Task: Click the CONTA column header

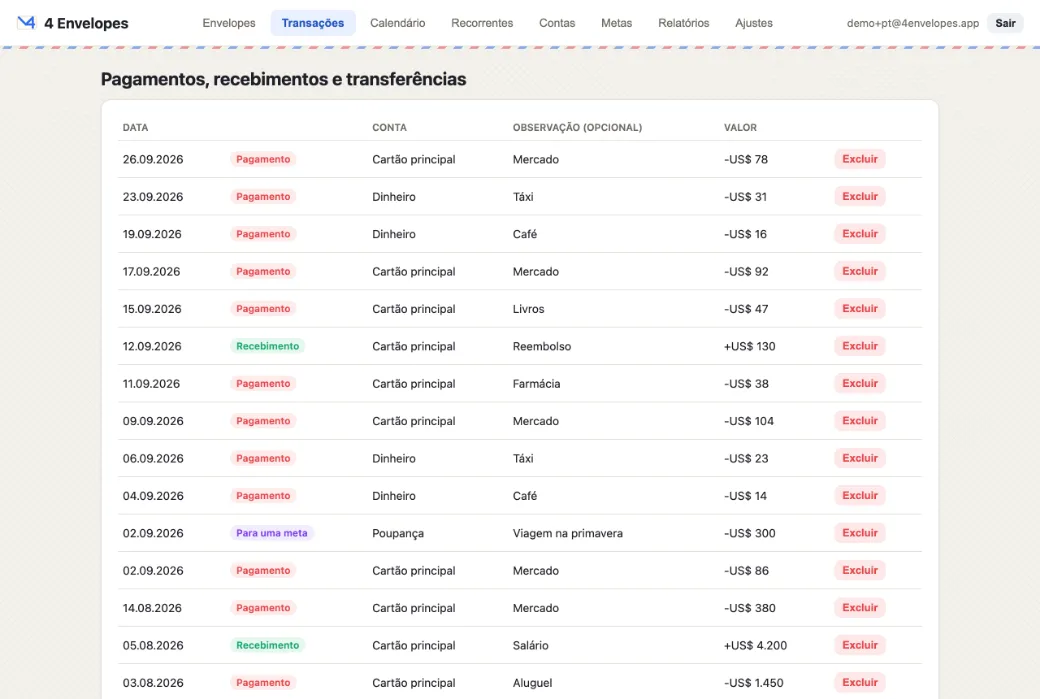Action: click(x=389, y=127)
